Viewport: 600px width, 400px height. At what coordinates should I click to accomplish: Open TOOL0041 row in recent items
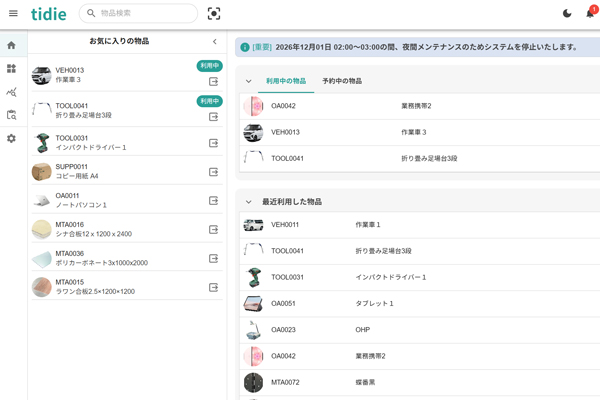click(420, 251)
